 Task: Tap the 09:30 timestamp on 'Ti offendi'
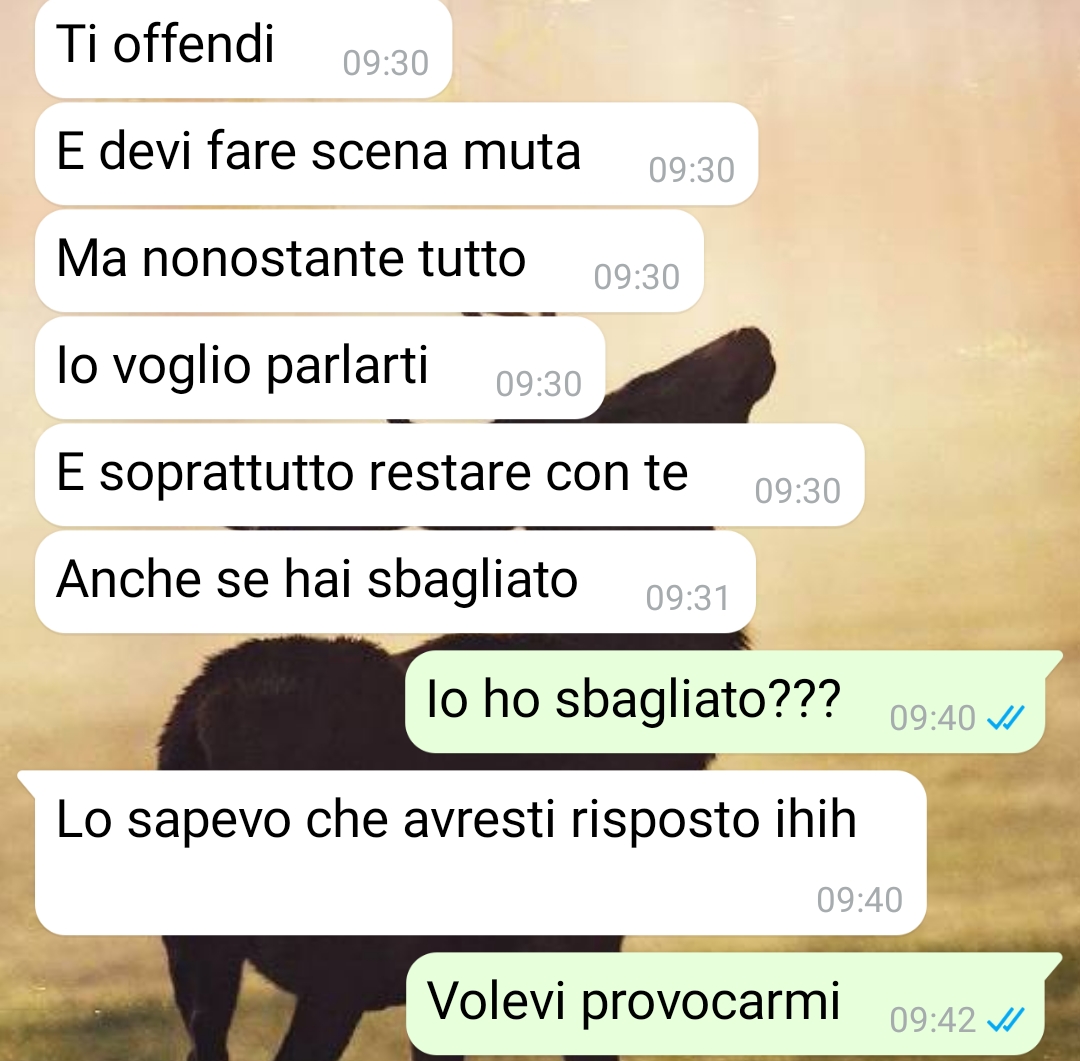click(x=385, y=63)
